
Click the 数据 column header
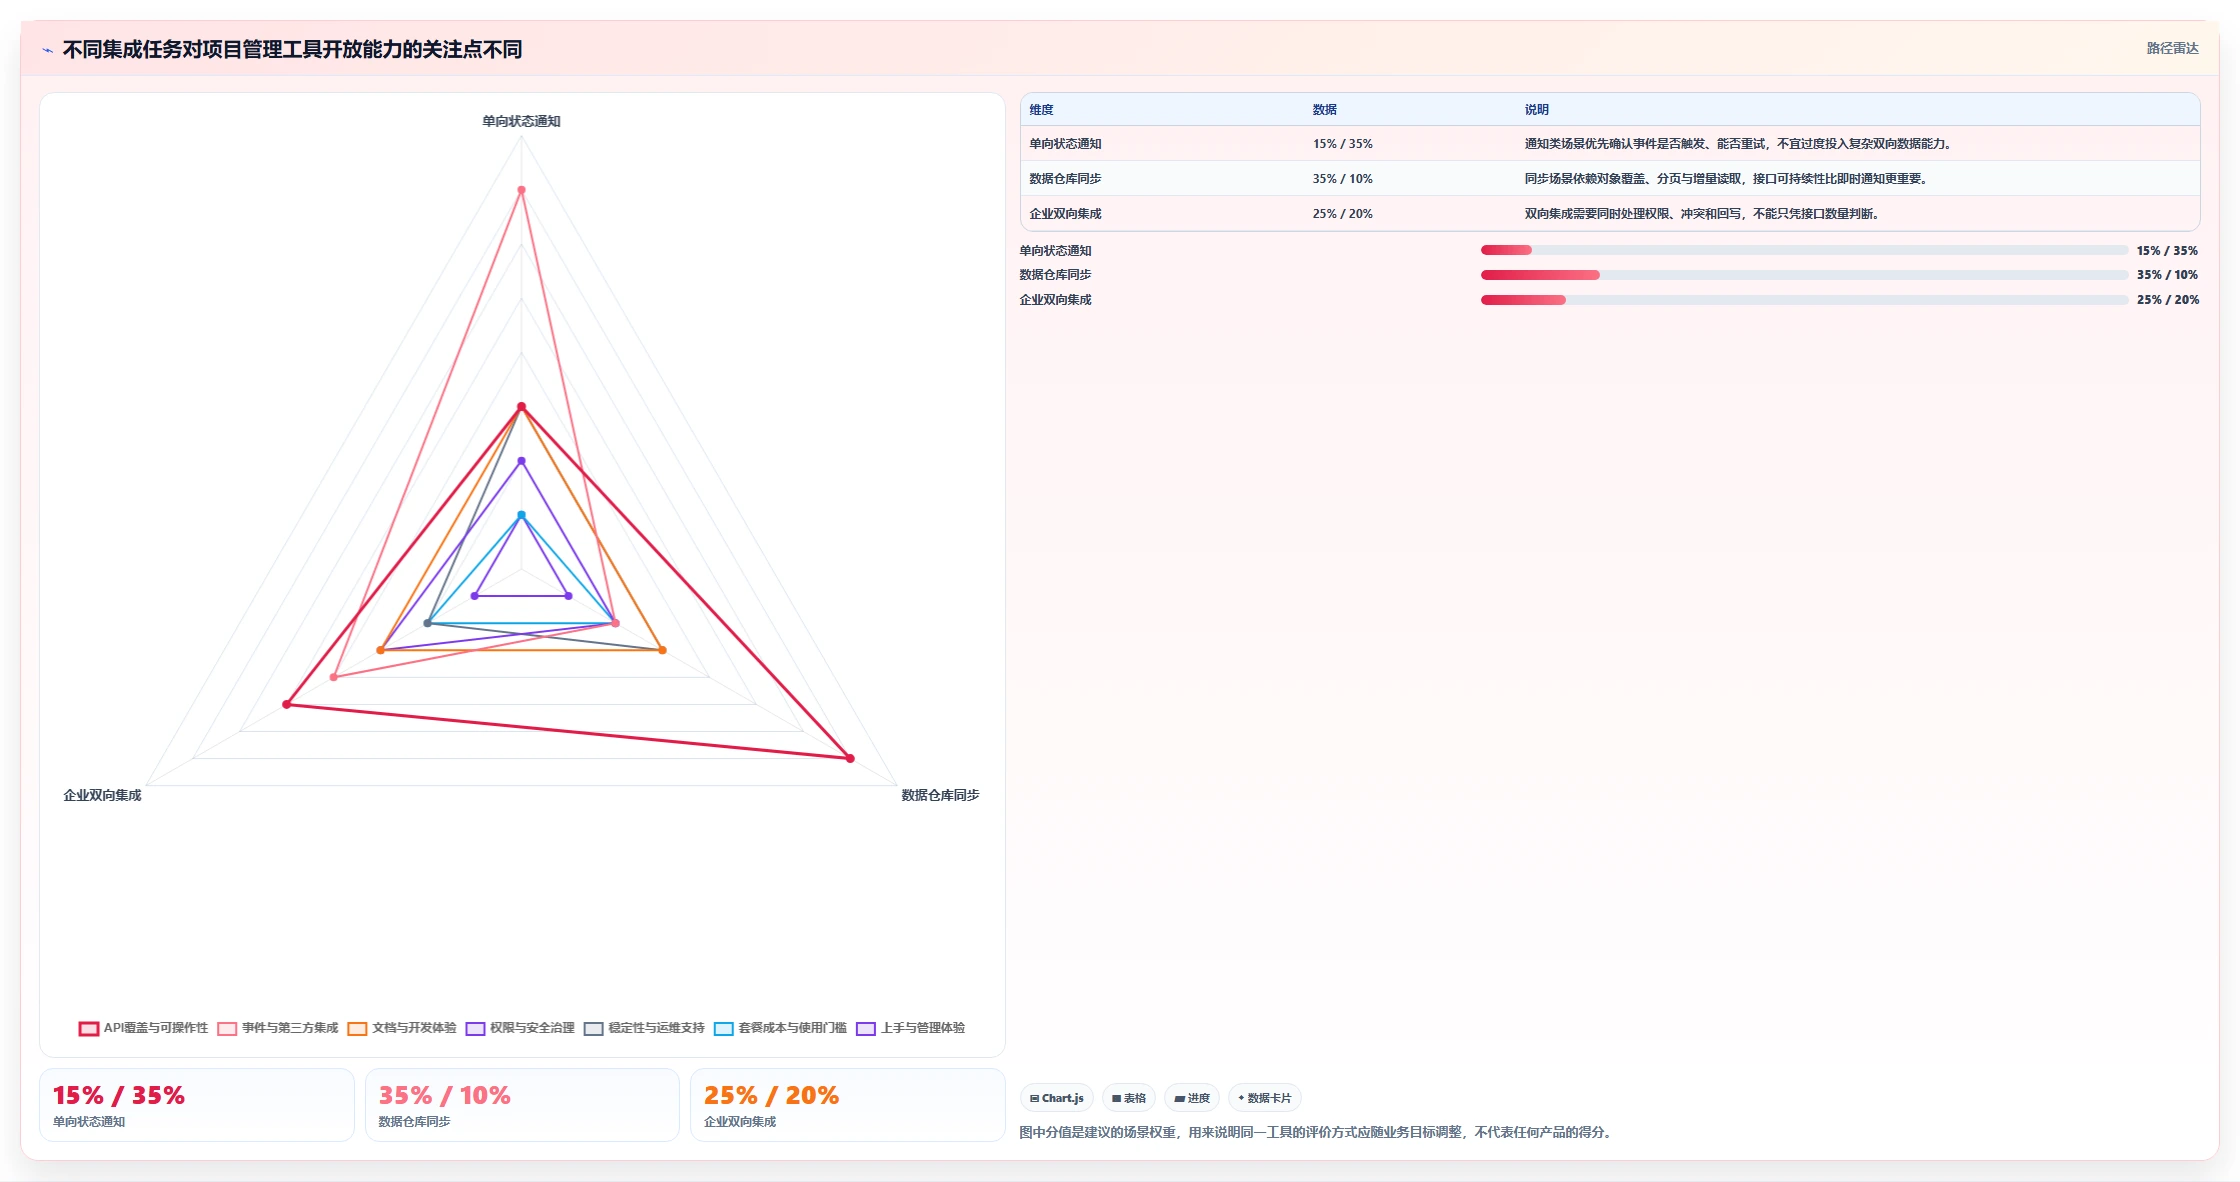tap(1325, 110)
